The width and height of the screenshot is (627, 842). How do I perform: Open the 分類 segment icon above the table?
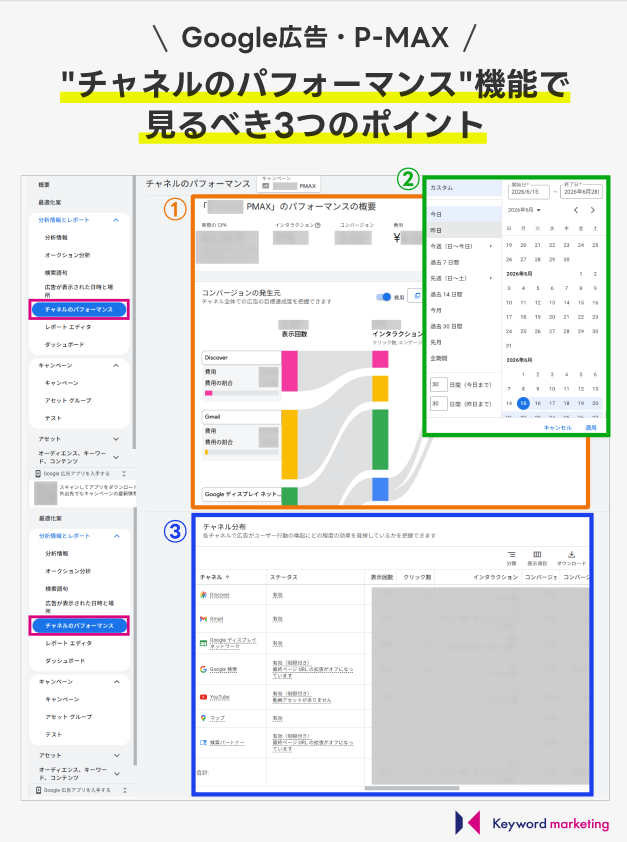pyautogui.click(x=512, y=555)
